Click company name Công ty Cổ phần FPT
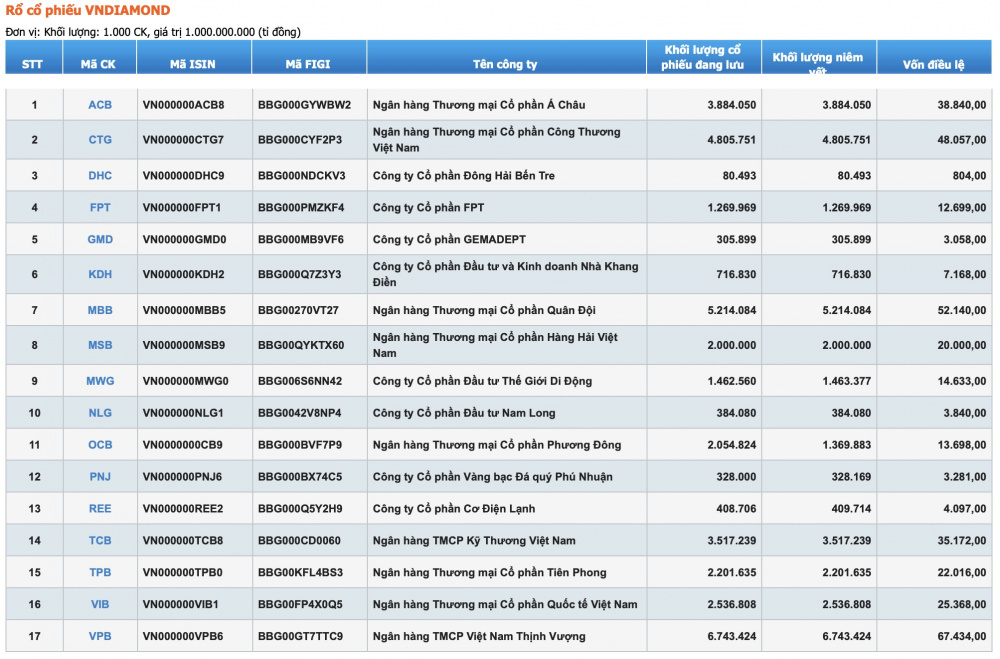 point(429,207)
